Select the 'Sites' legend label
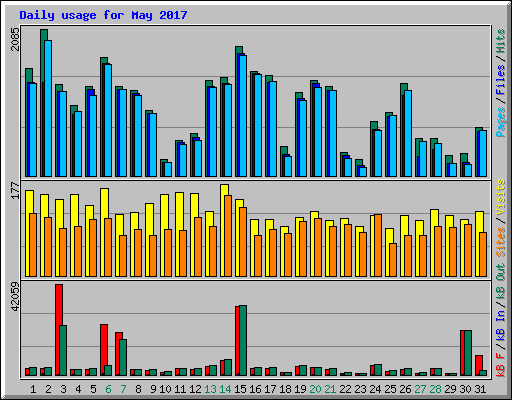The height and width of the screenshot is (400, 512). [x=501, y=242]
